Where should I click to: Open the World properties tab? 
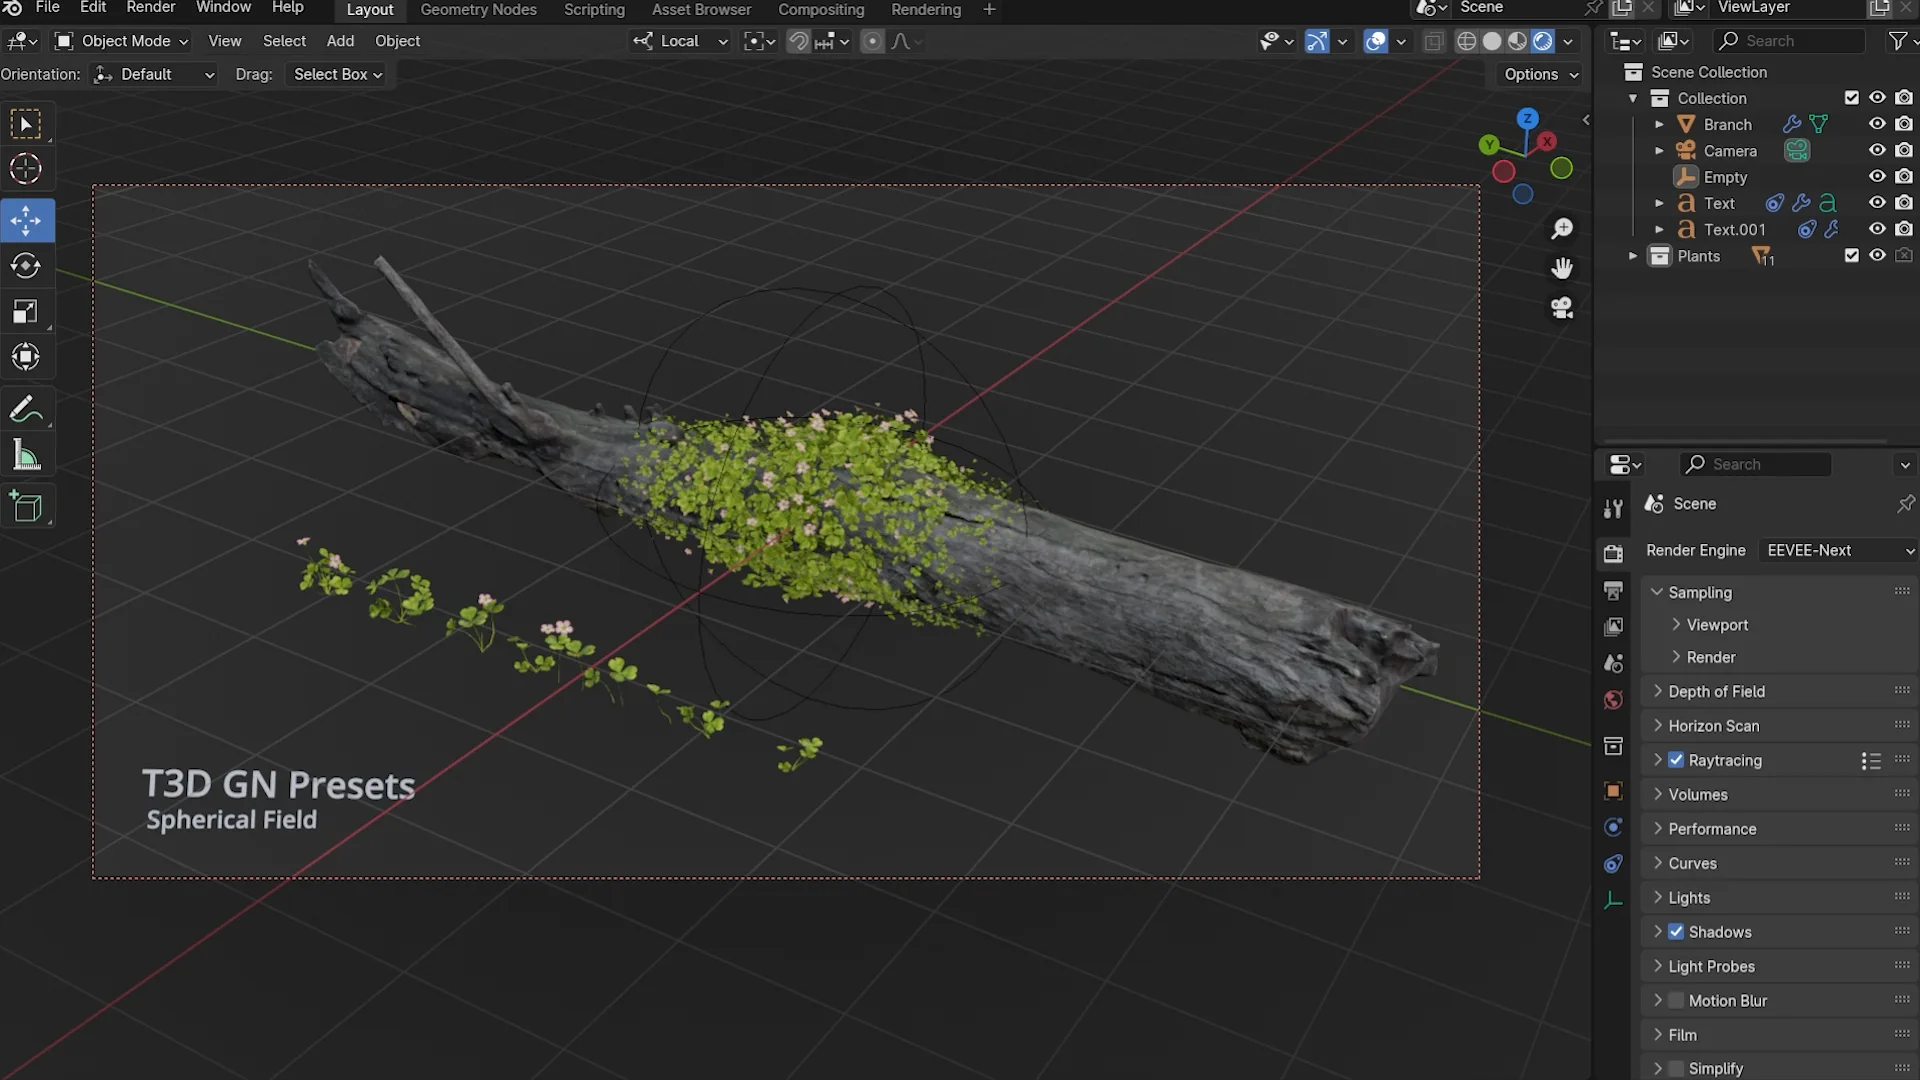(x=1613, y=700)
